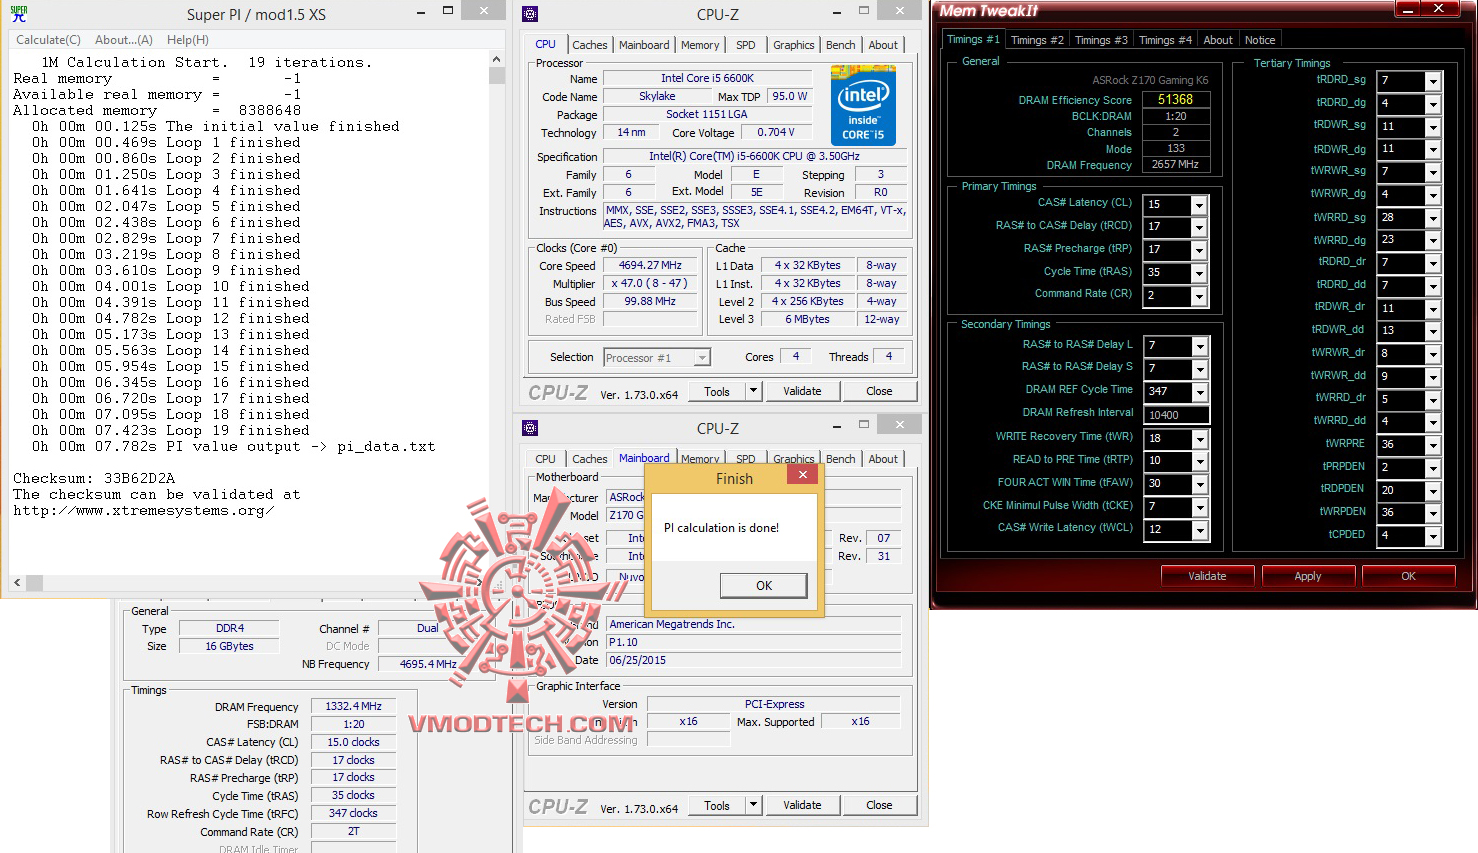Expand the tCPDED dropdown
1478x853 pixels.
coord(1433,536)
